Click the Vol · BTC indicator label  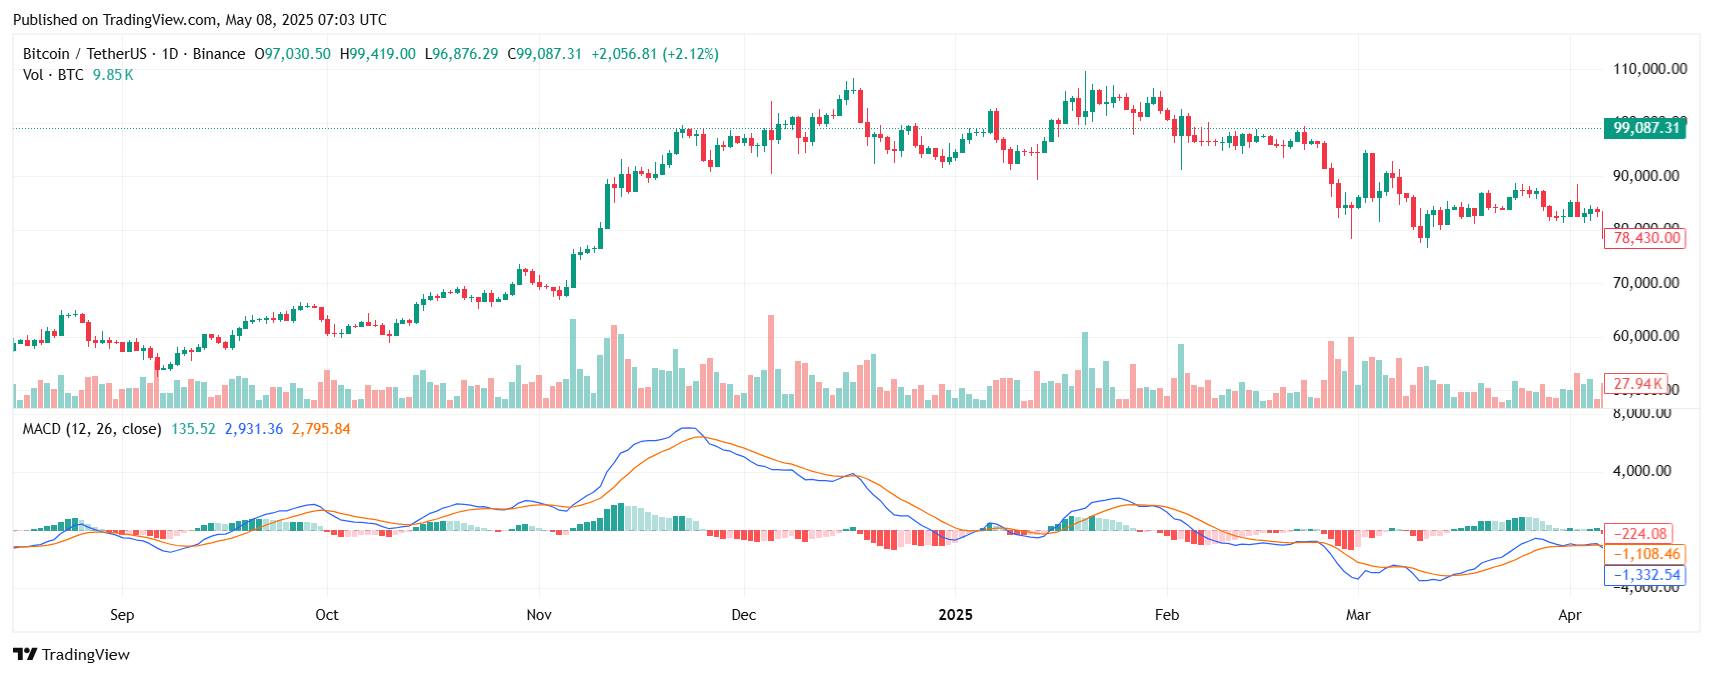click(53, 75)
